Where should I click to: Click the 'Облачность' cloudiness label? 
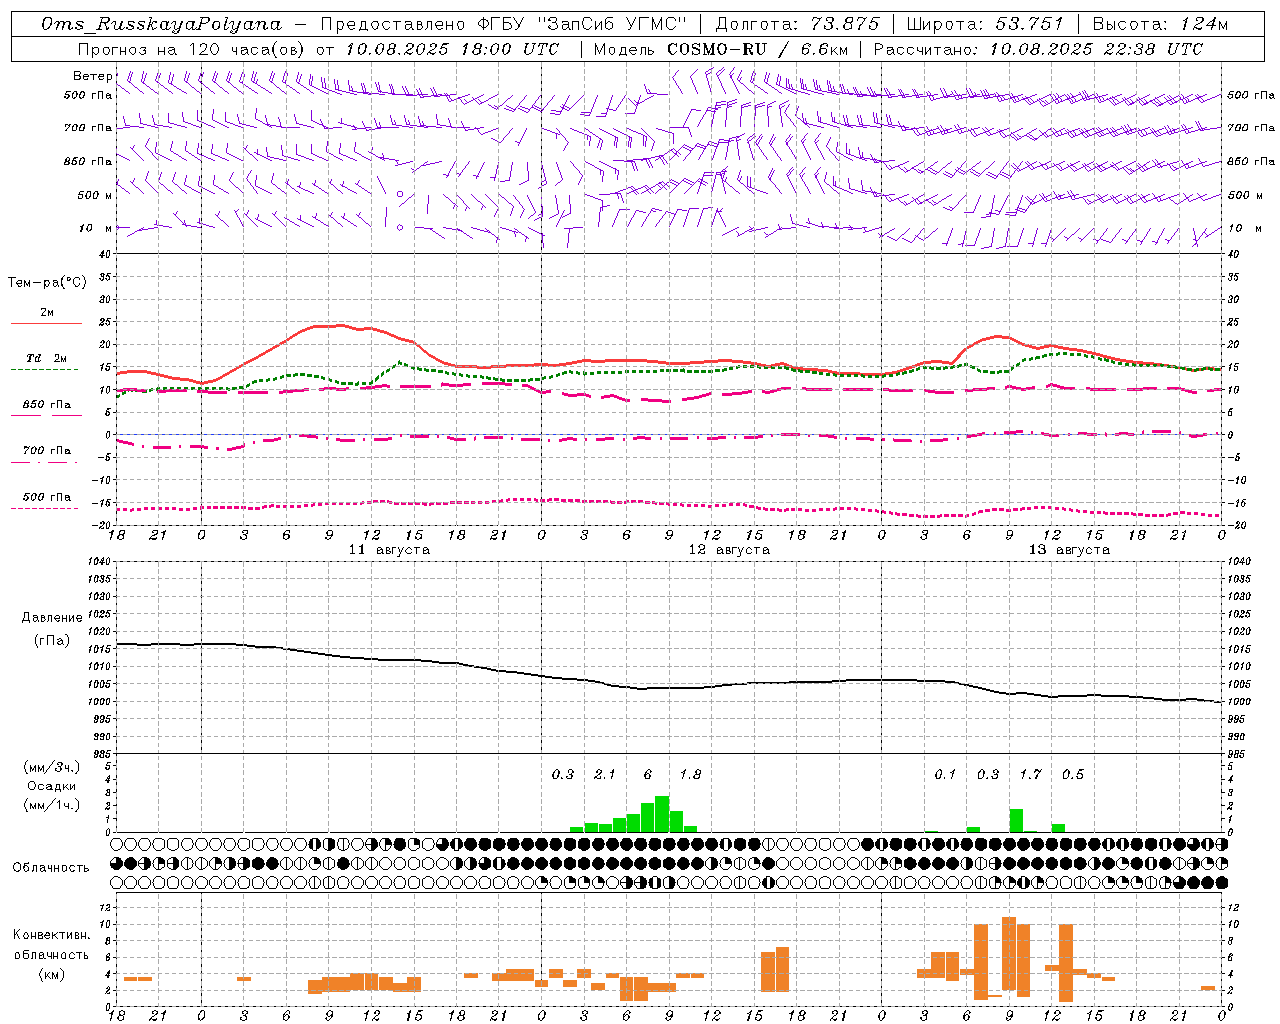(51, 868)
